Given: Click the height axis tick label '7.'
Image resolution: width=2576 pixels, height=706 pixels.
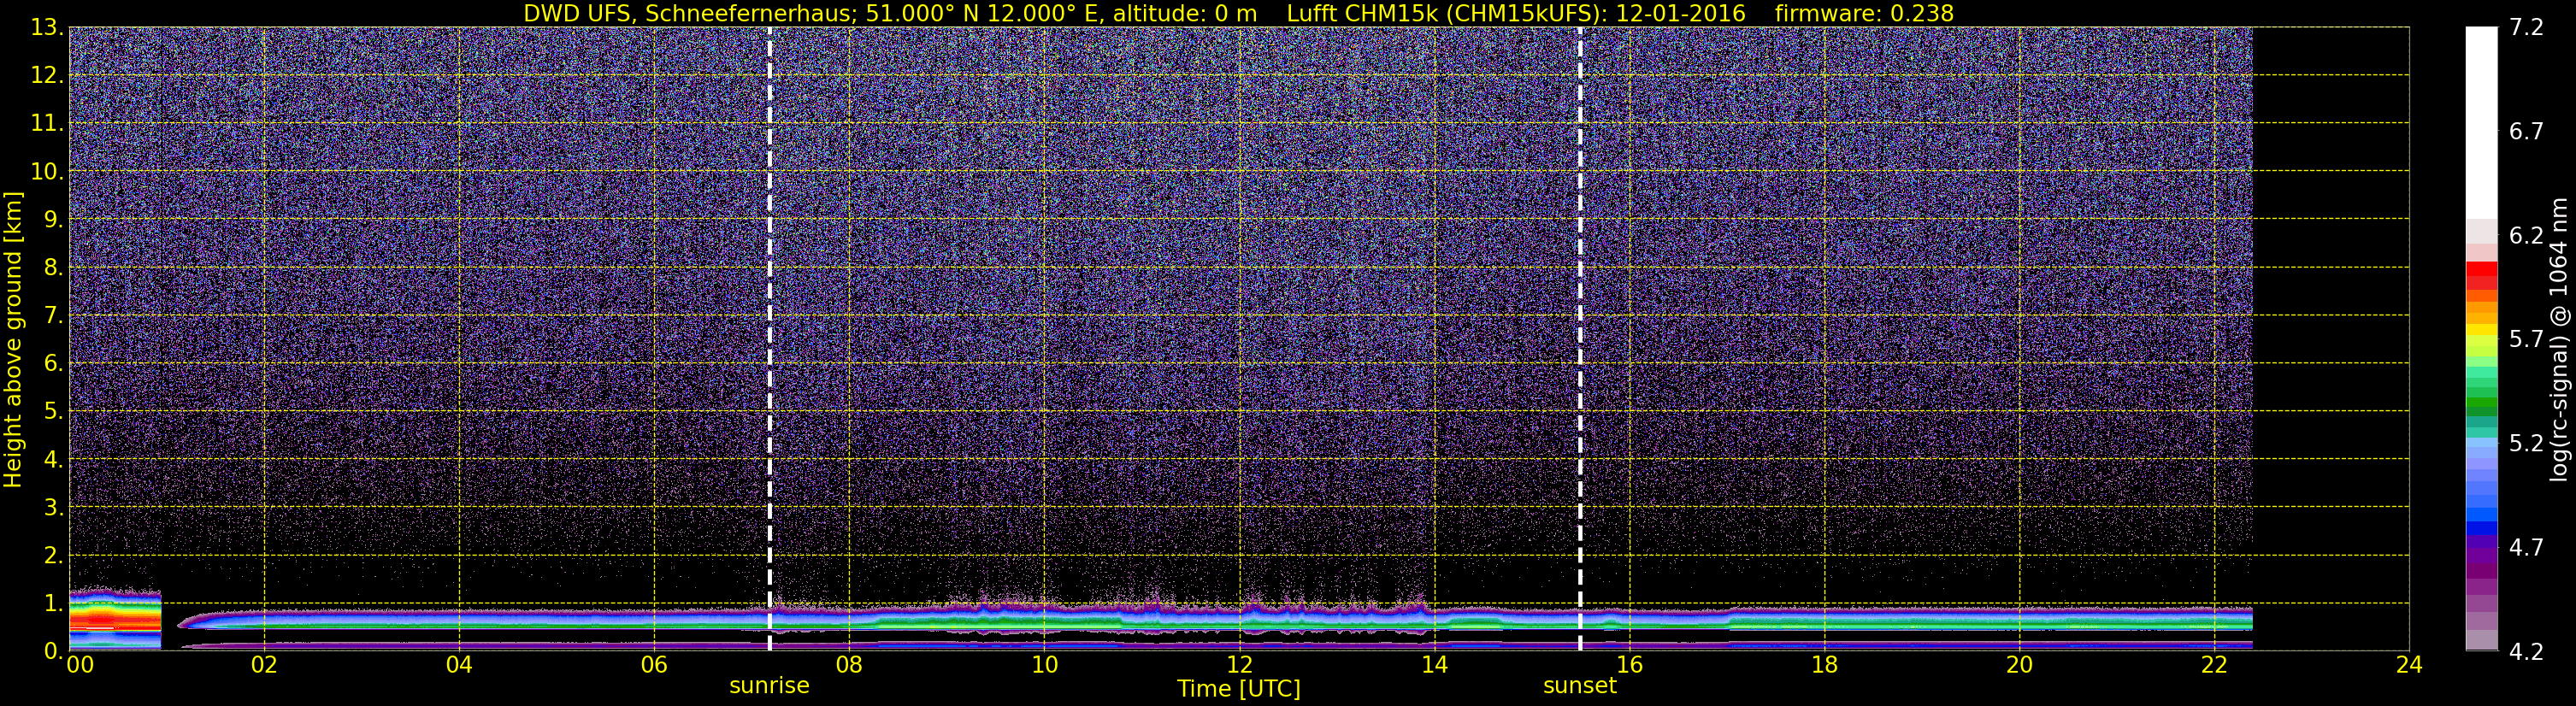Looking at the screenshot, I should (53, 315).
